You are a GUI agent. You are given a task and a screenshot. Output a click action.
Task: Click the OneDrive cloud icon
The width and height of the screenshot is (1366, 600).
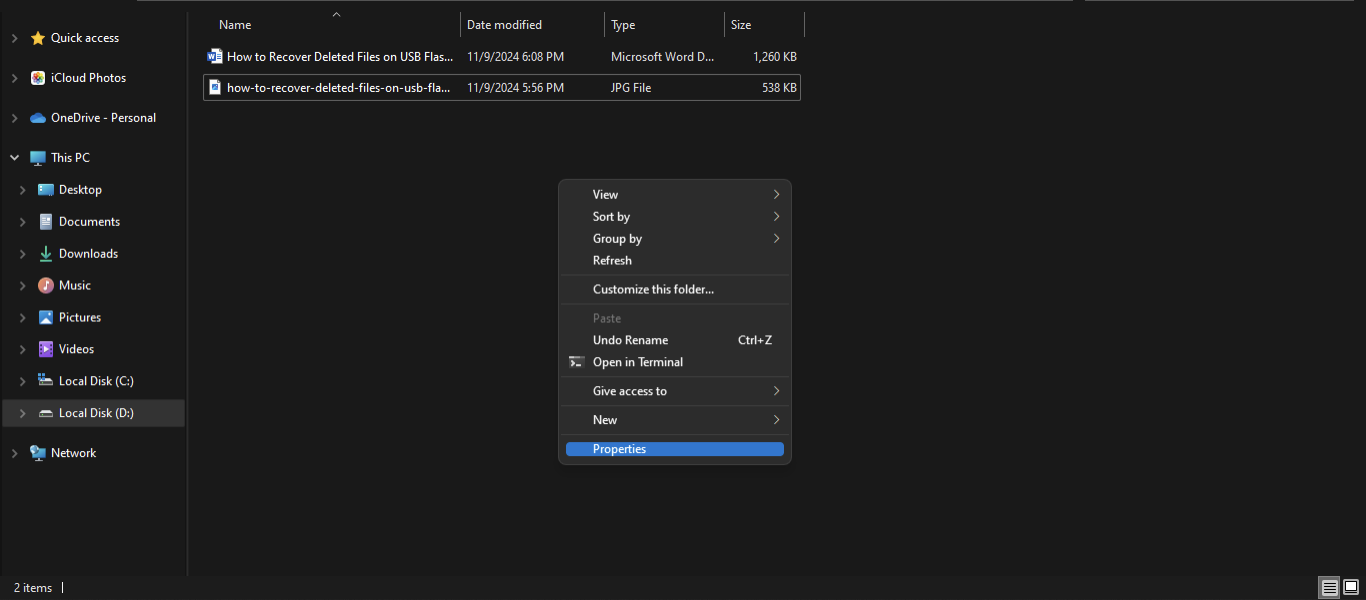click(x=38, y=118)
